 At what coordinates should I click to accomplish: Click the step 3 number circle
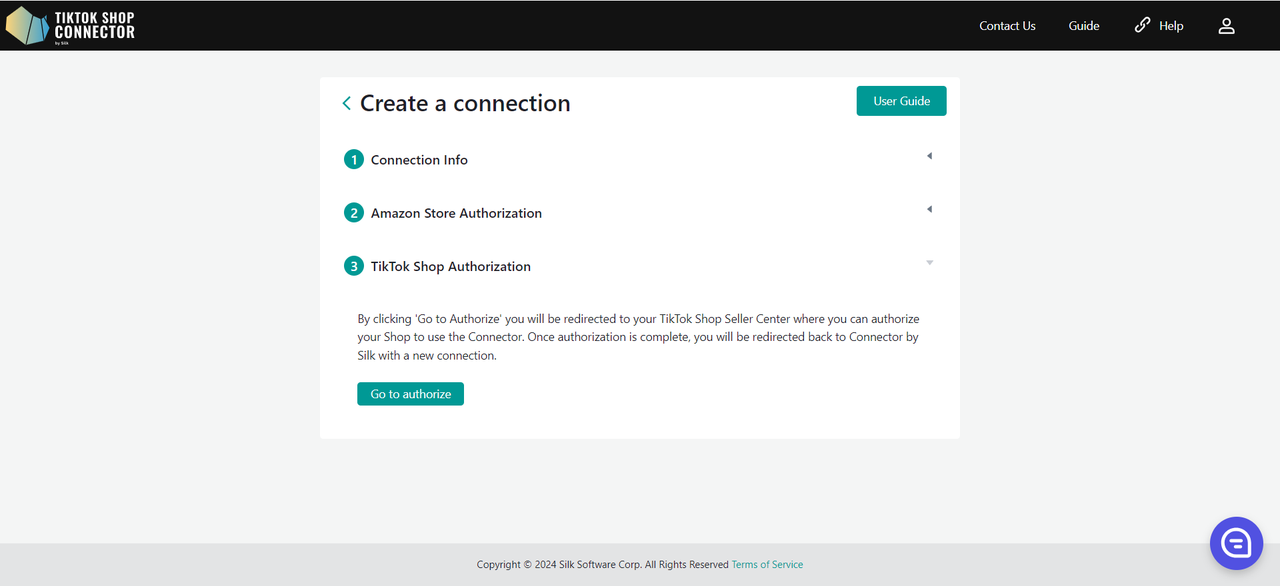tap(353, 266)
